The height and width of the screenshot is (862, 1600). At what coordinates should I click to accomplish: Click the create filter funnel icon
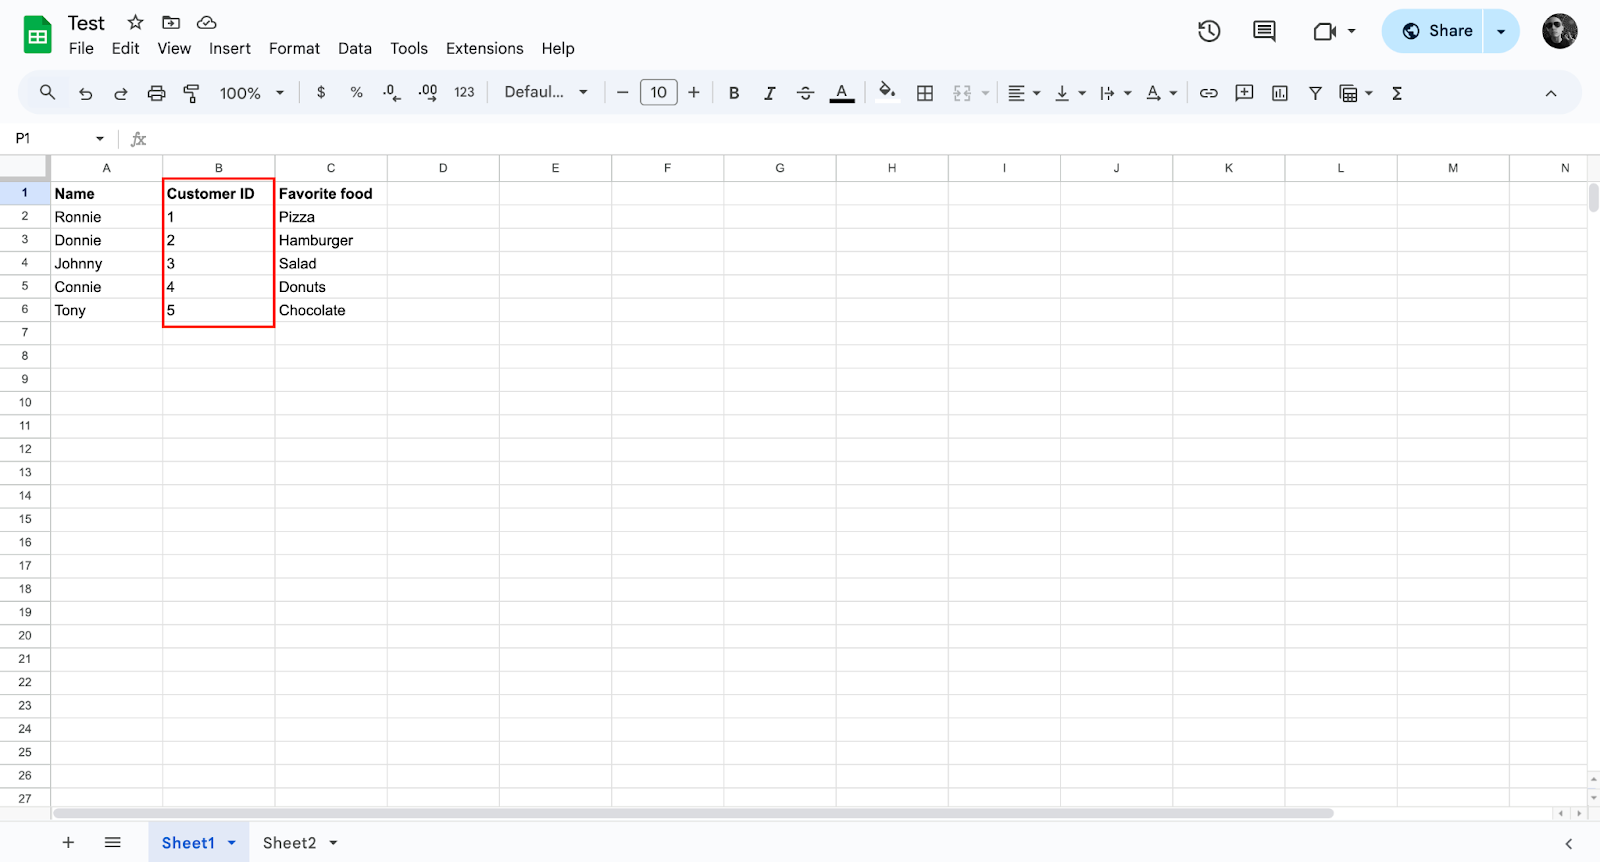pyautogui.click(x=1315, y=93)
